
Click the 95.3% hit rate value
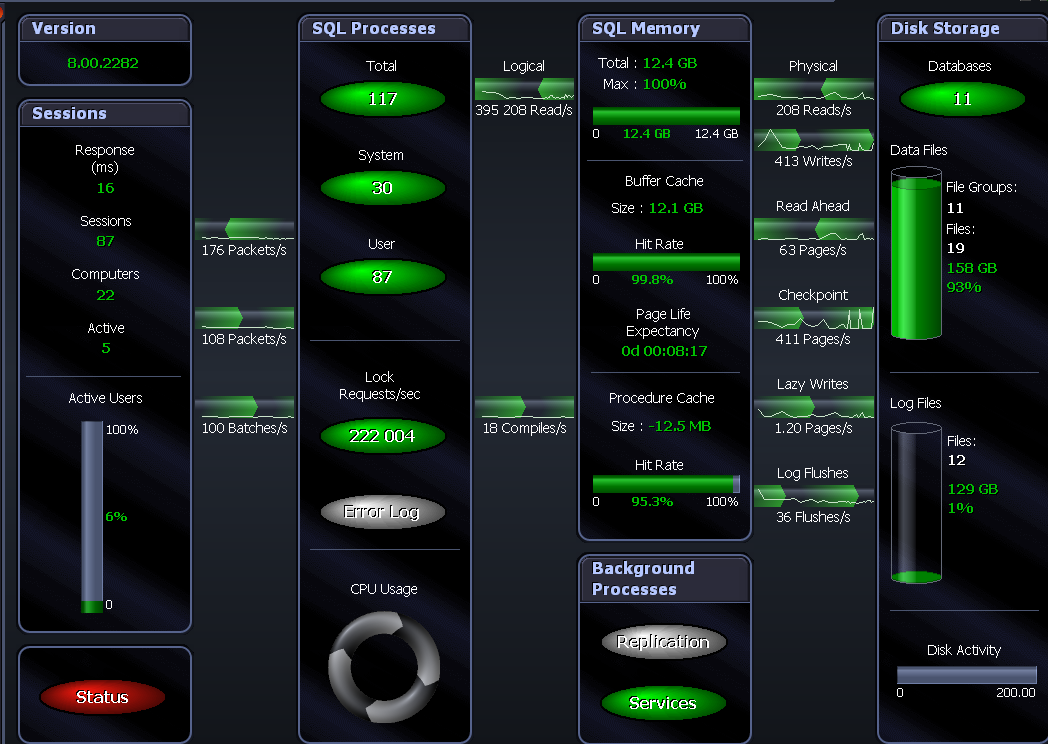point(652,501)
